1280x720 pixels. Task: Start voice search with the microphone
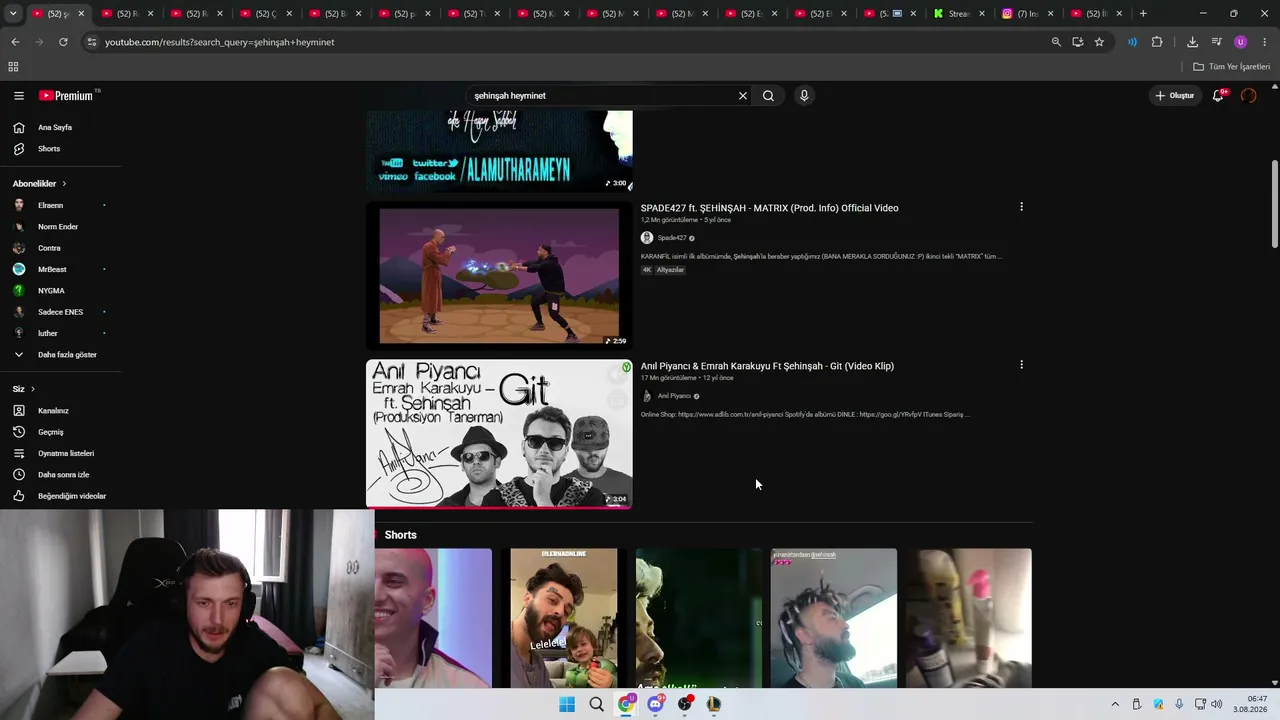click(x=804, y=96)
